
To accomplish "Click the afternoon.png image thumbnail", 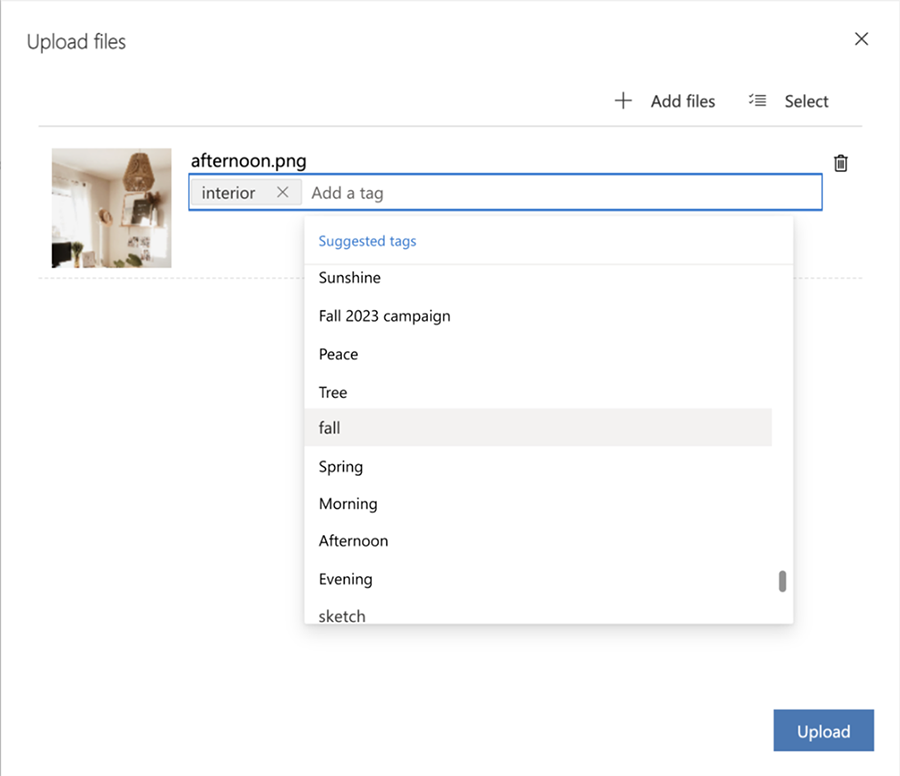I will [110, 207].
